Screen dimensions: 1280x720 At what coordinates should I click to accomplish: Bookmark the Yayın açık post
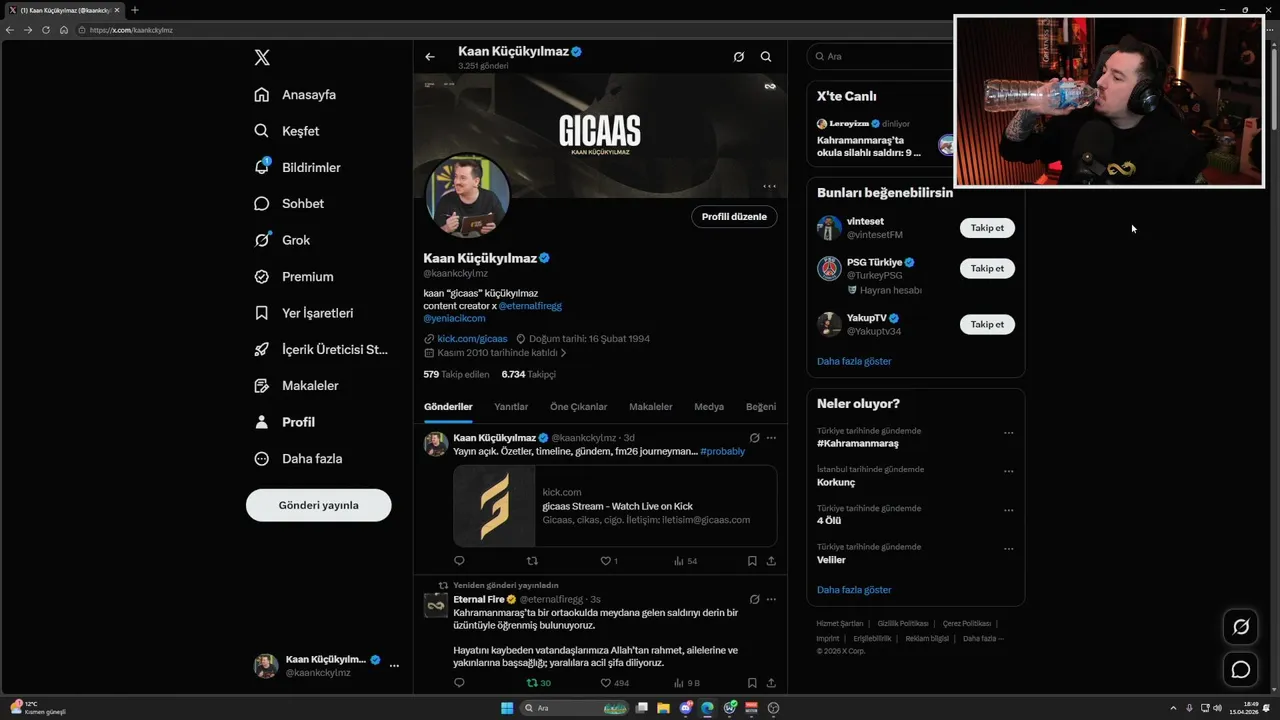tap(752, 561)
